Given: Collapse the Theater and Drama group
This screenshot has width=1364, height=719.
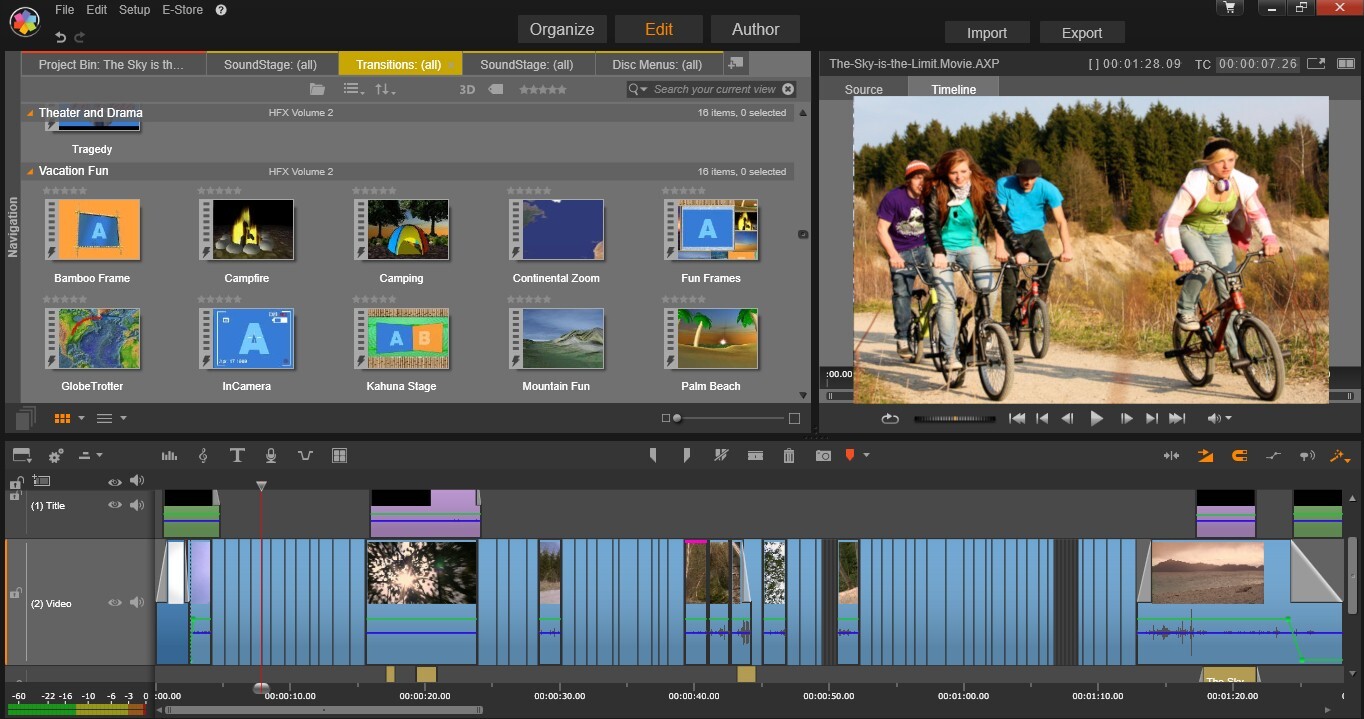Looking at the screenshot, I should 30,113.
